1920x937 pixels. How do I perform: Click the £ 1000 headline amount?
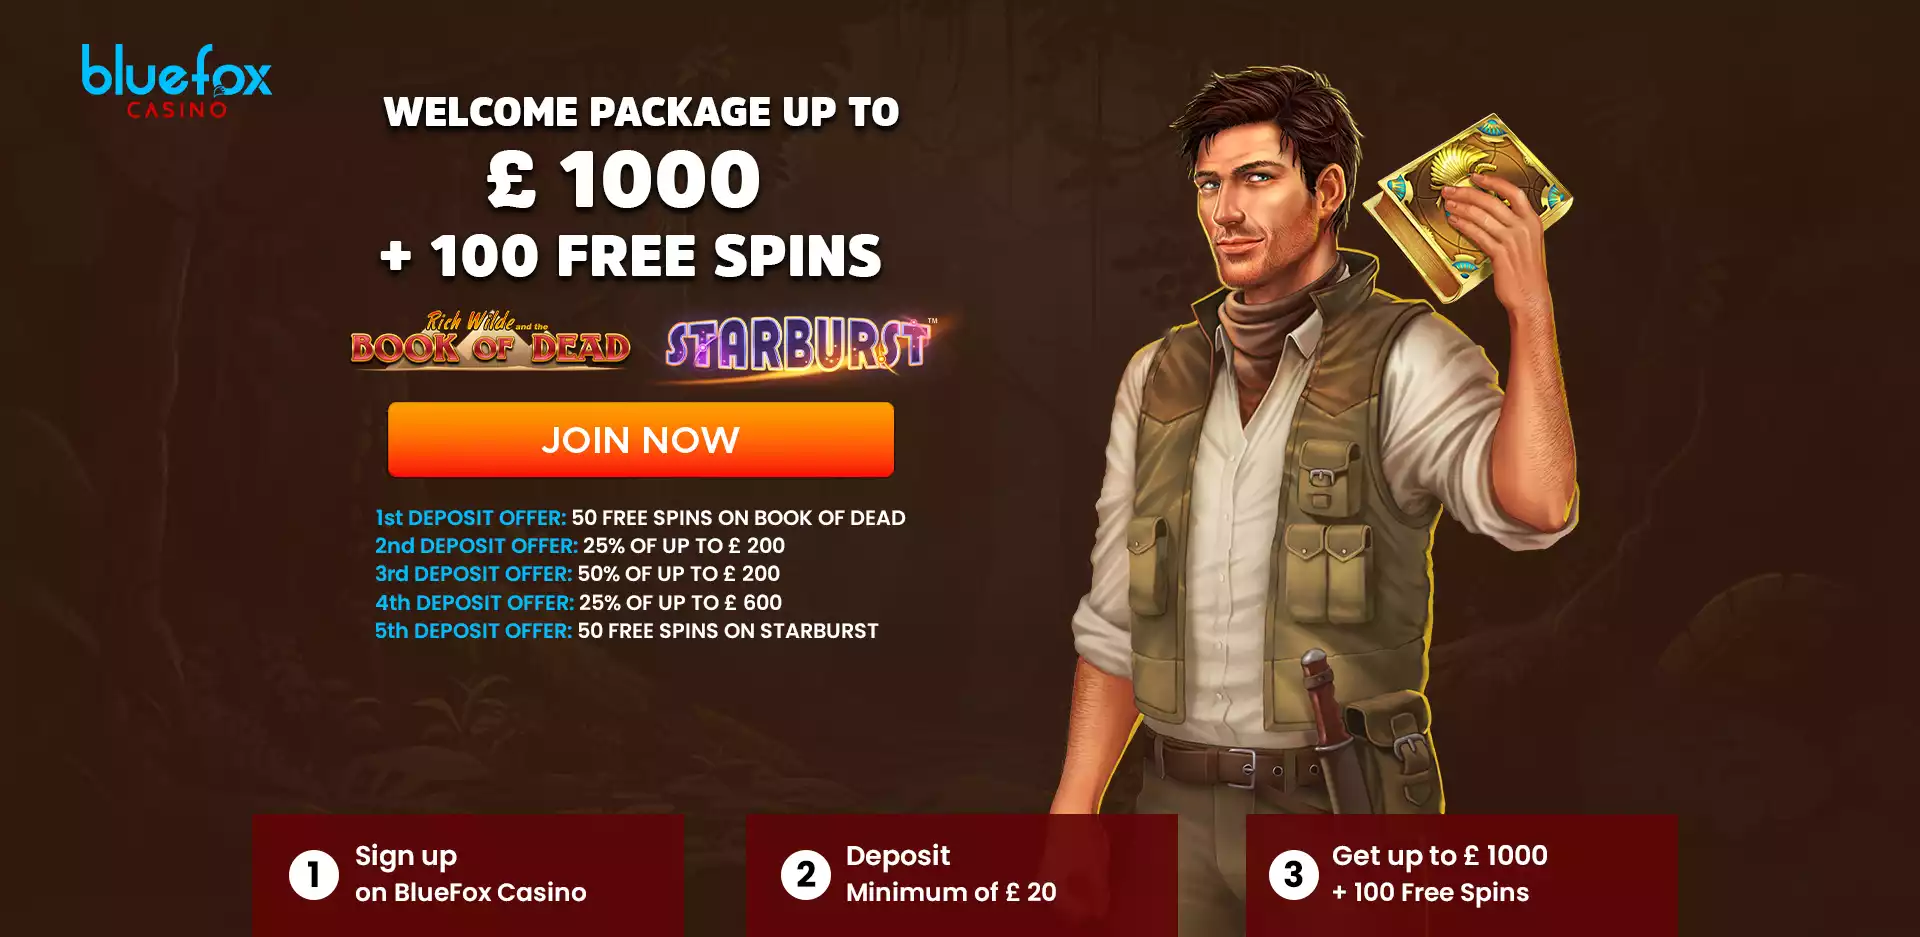pos(624,180)
